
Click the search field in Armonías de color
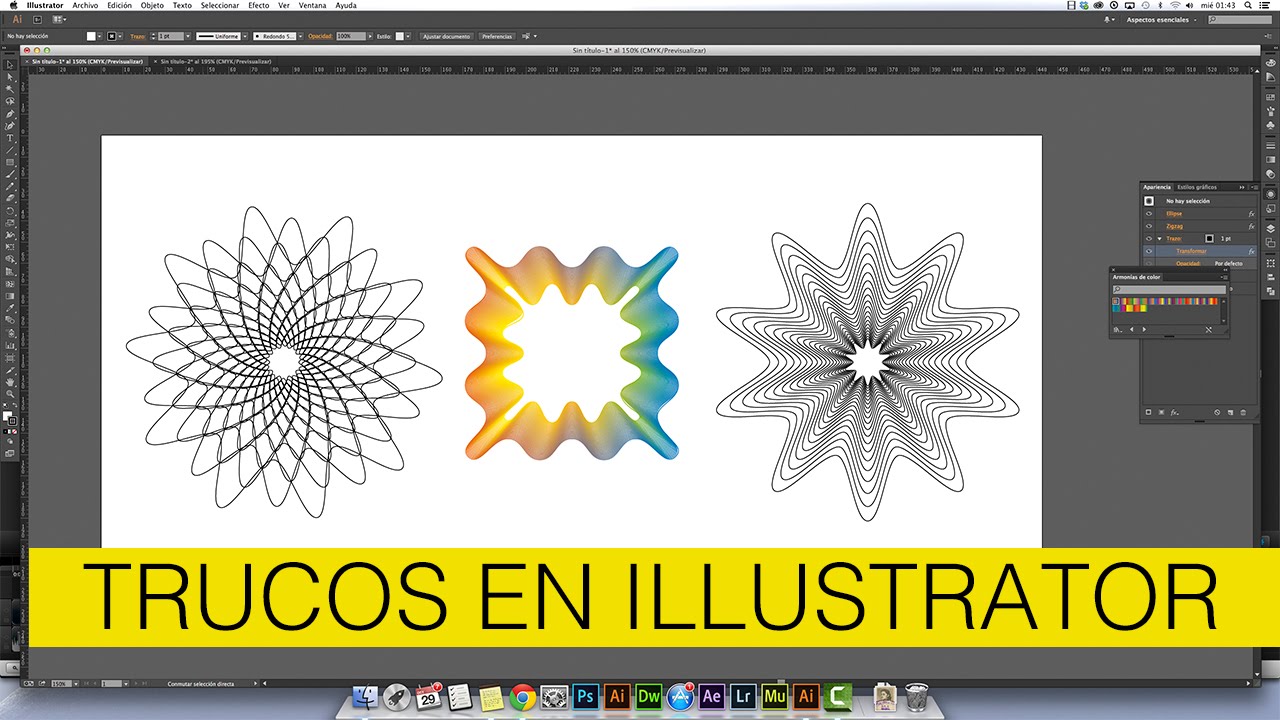[1169, 290]
